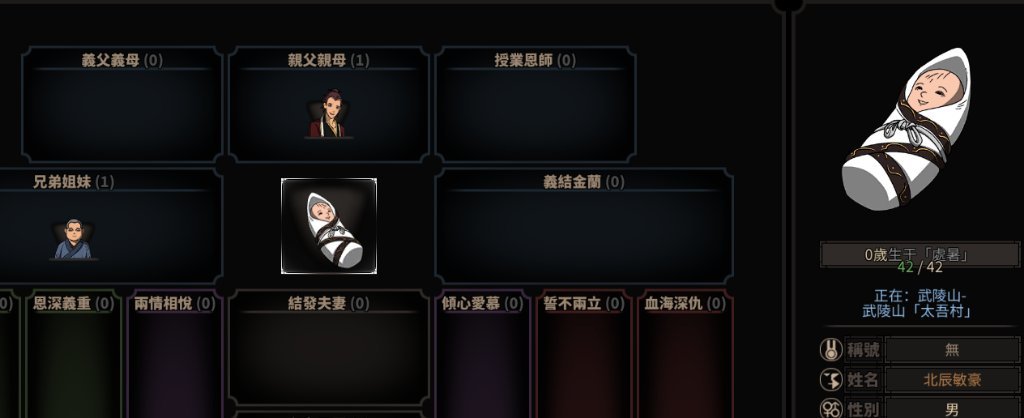Click the location link 武陵山「太吾村」
The image size is (1024, 418).
916,312
